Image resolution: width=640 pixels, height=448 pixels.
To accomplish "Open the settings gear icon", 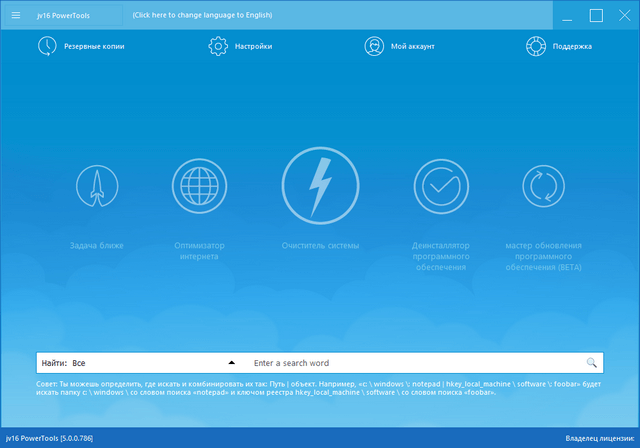I will click(x=218, y=46).
